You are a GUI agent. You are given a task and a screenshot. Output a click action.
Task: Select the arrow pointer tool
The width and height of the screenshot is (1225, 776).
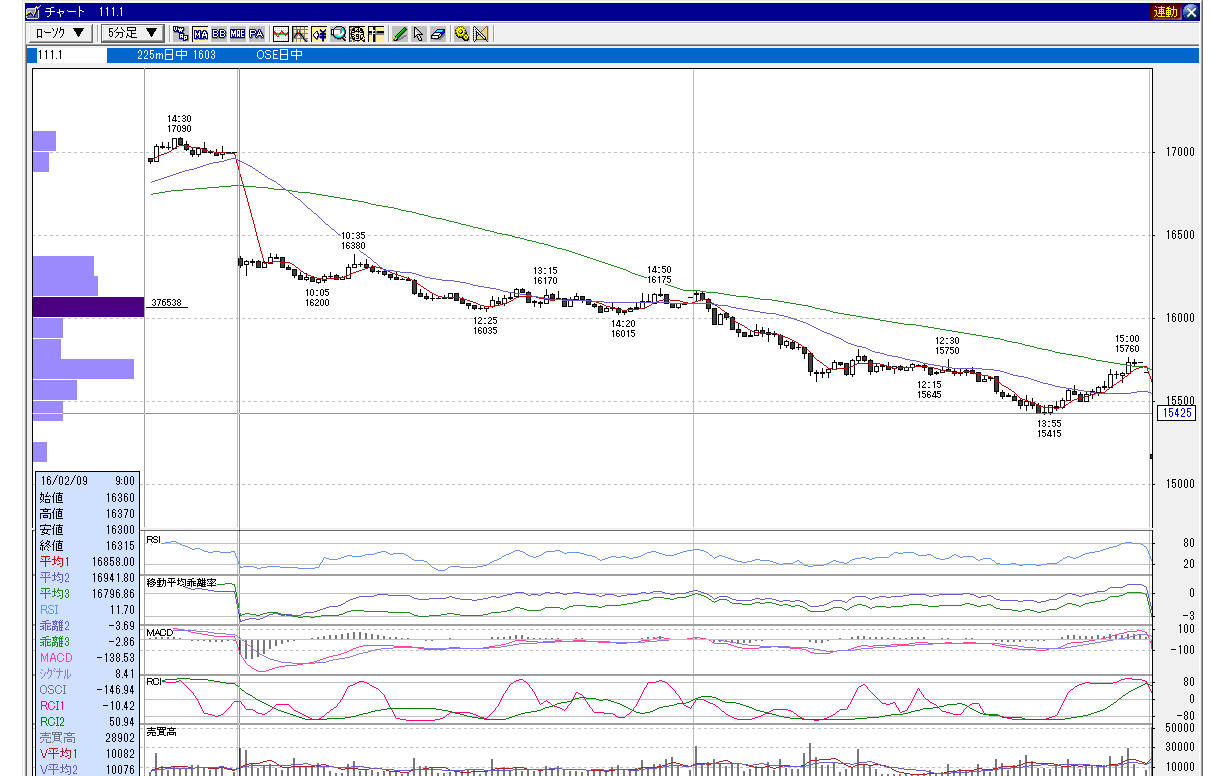coord(418,34)
